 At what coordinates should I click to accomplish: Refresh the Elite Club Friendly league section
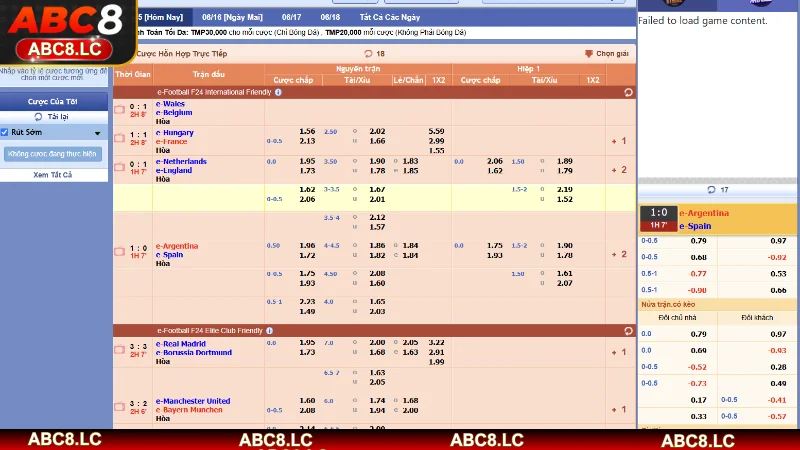coord(628,331)
